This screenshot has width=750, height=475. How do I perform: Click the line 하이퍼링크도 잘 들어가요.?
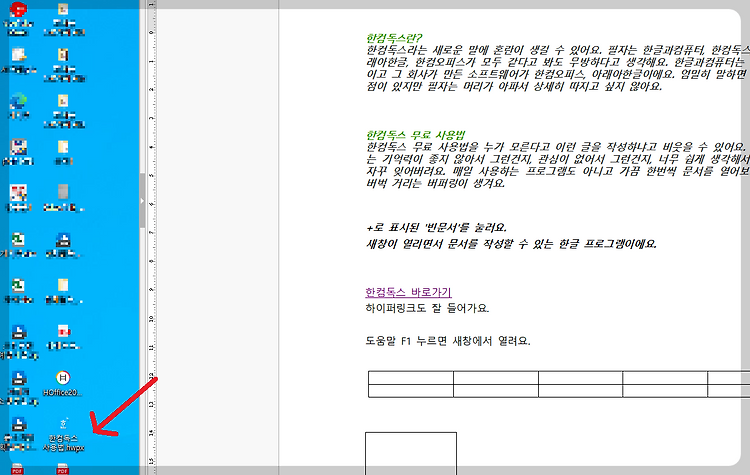tap(427, 308)
